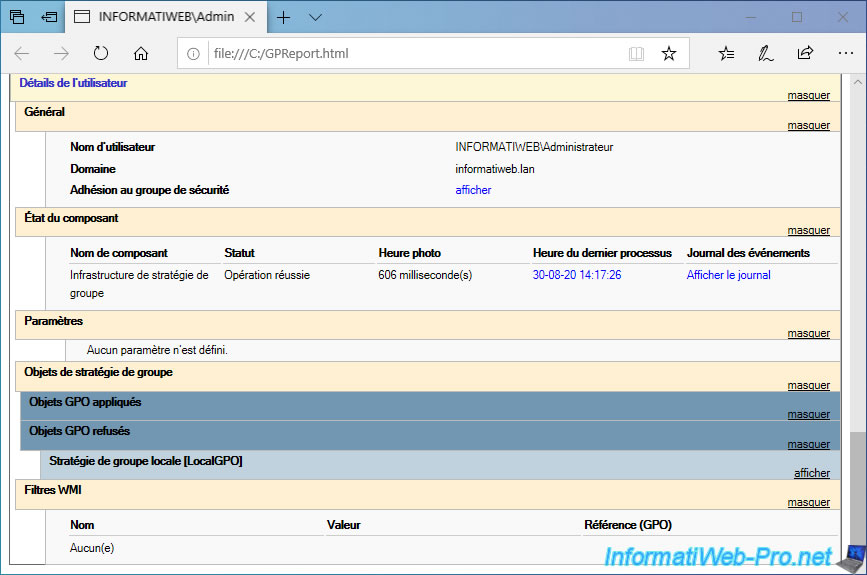Viewport: 867px width, 575px height.
Task: Click the vertical scrollbar thumb
Action: pos(858,495)
